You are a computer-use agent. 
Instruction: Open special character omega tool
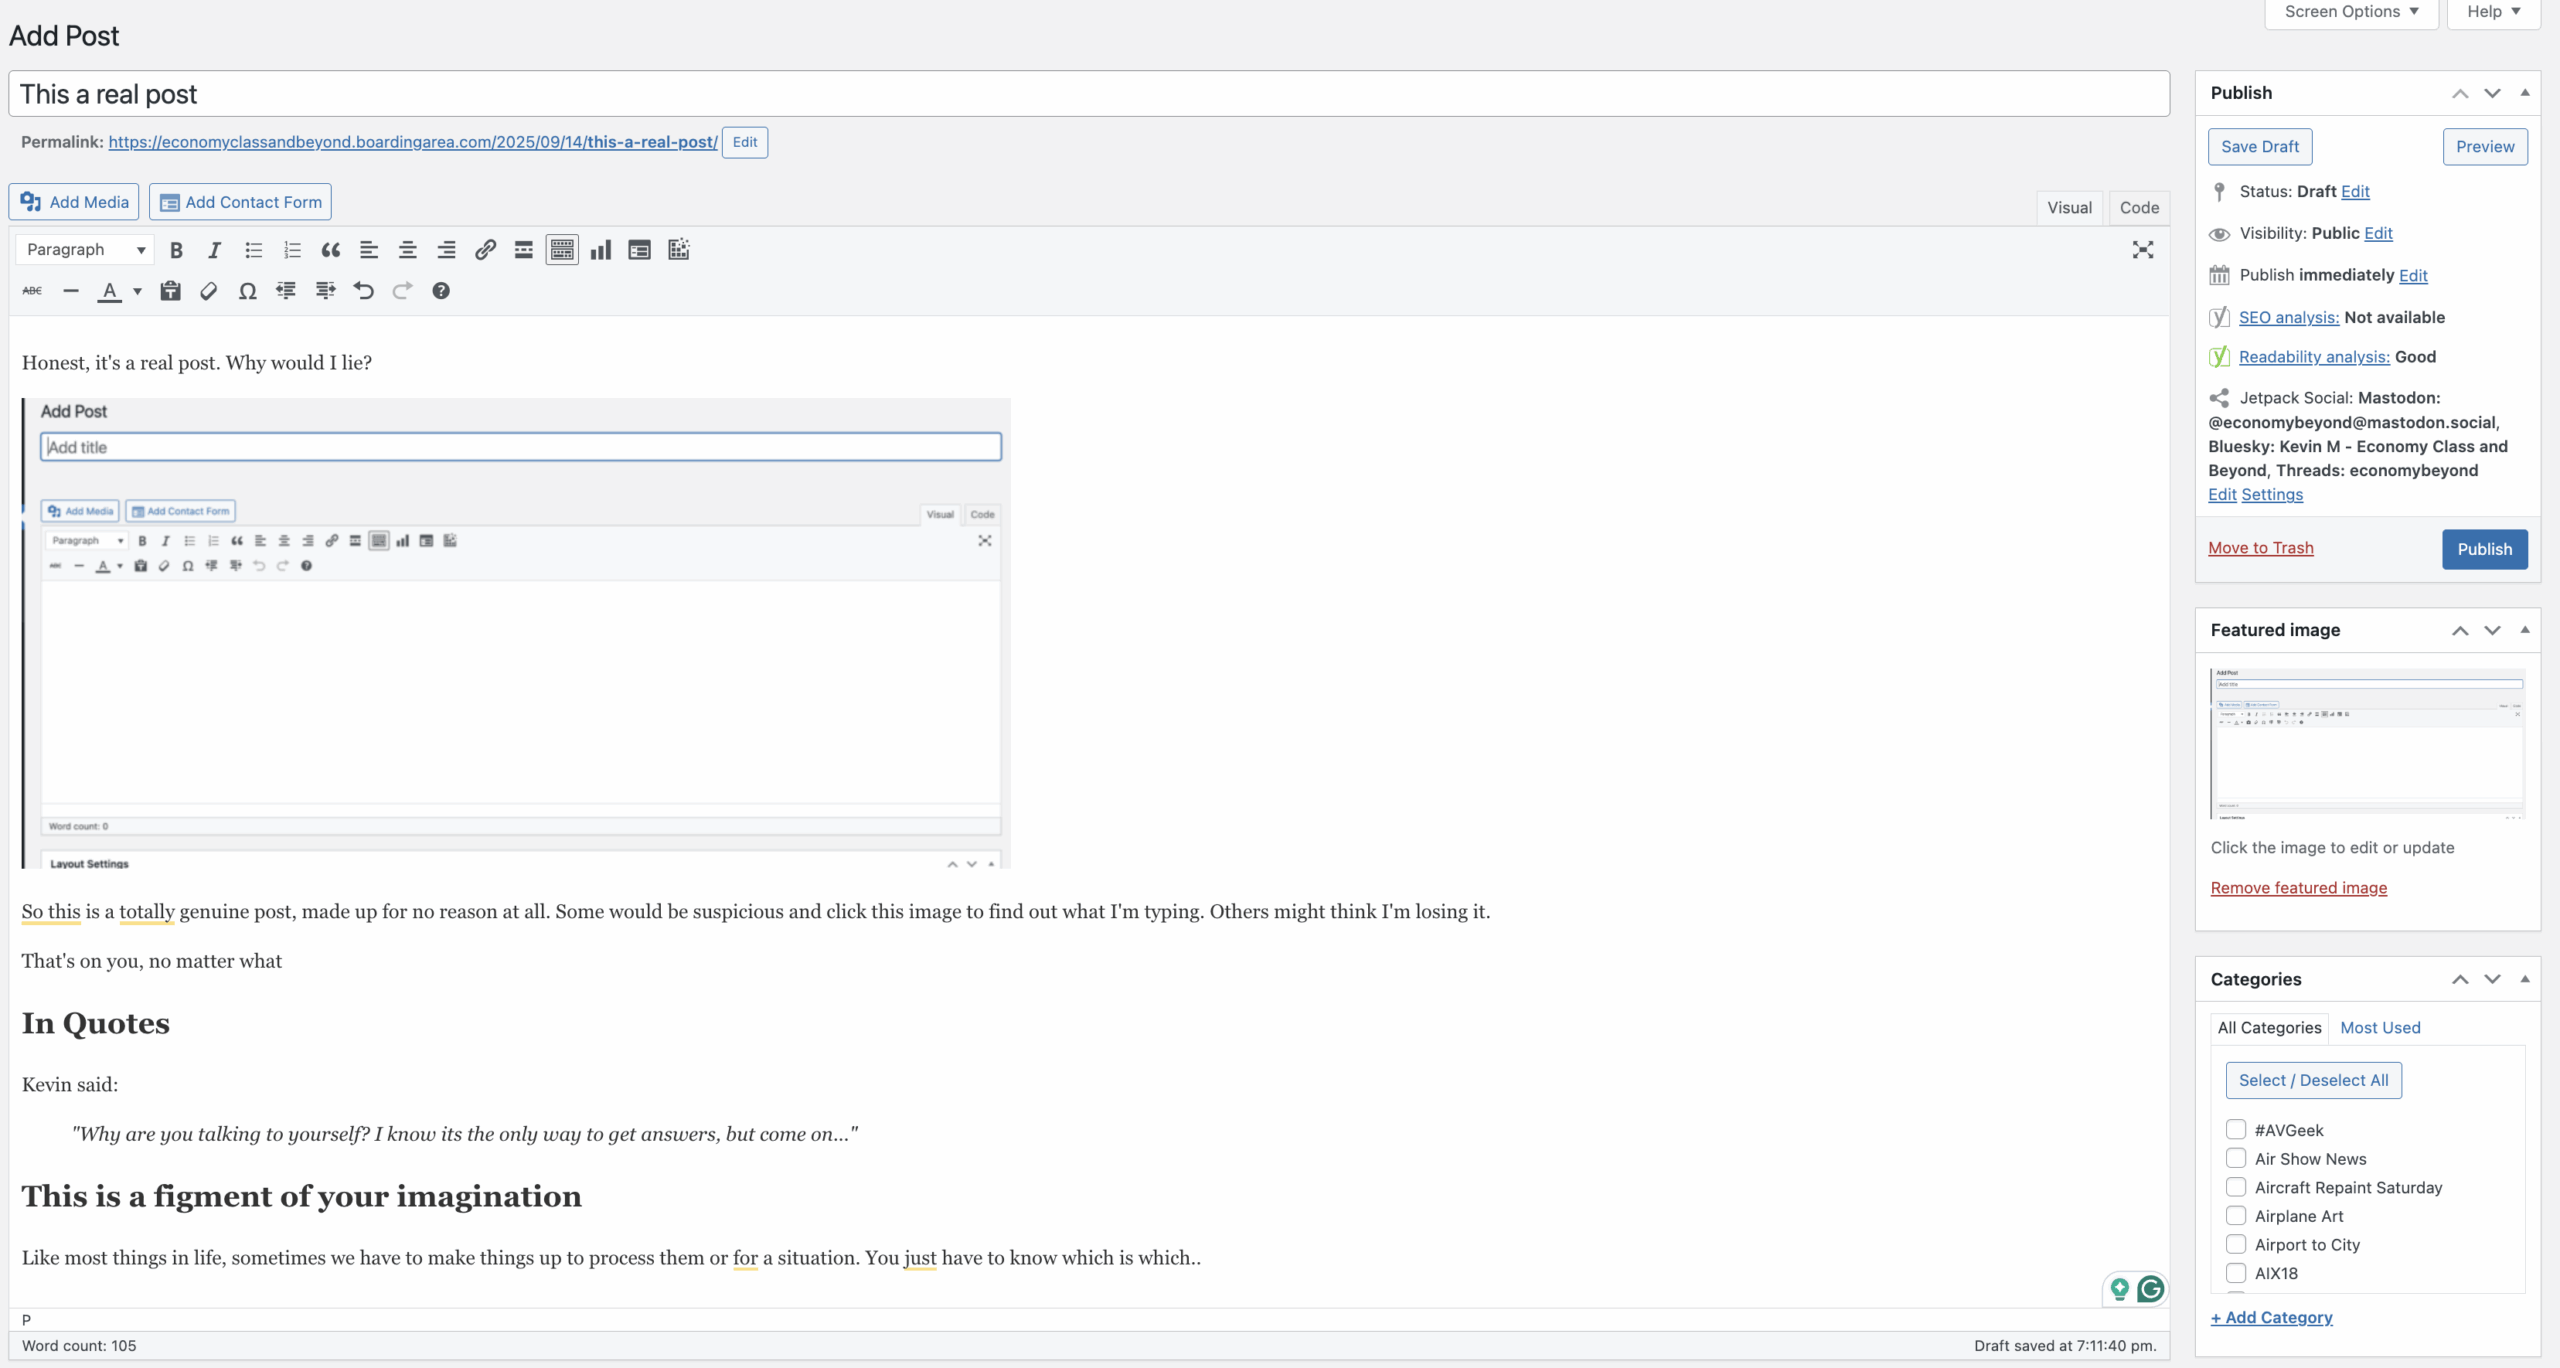pyautogui.click(x=247, y=291)
